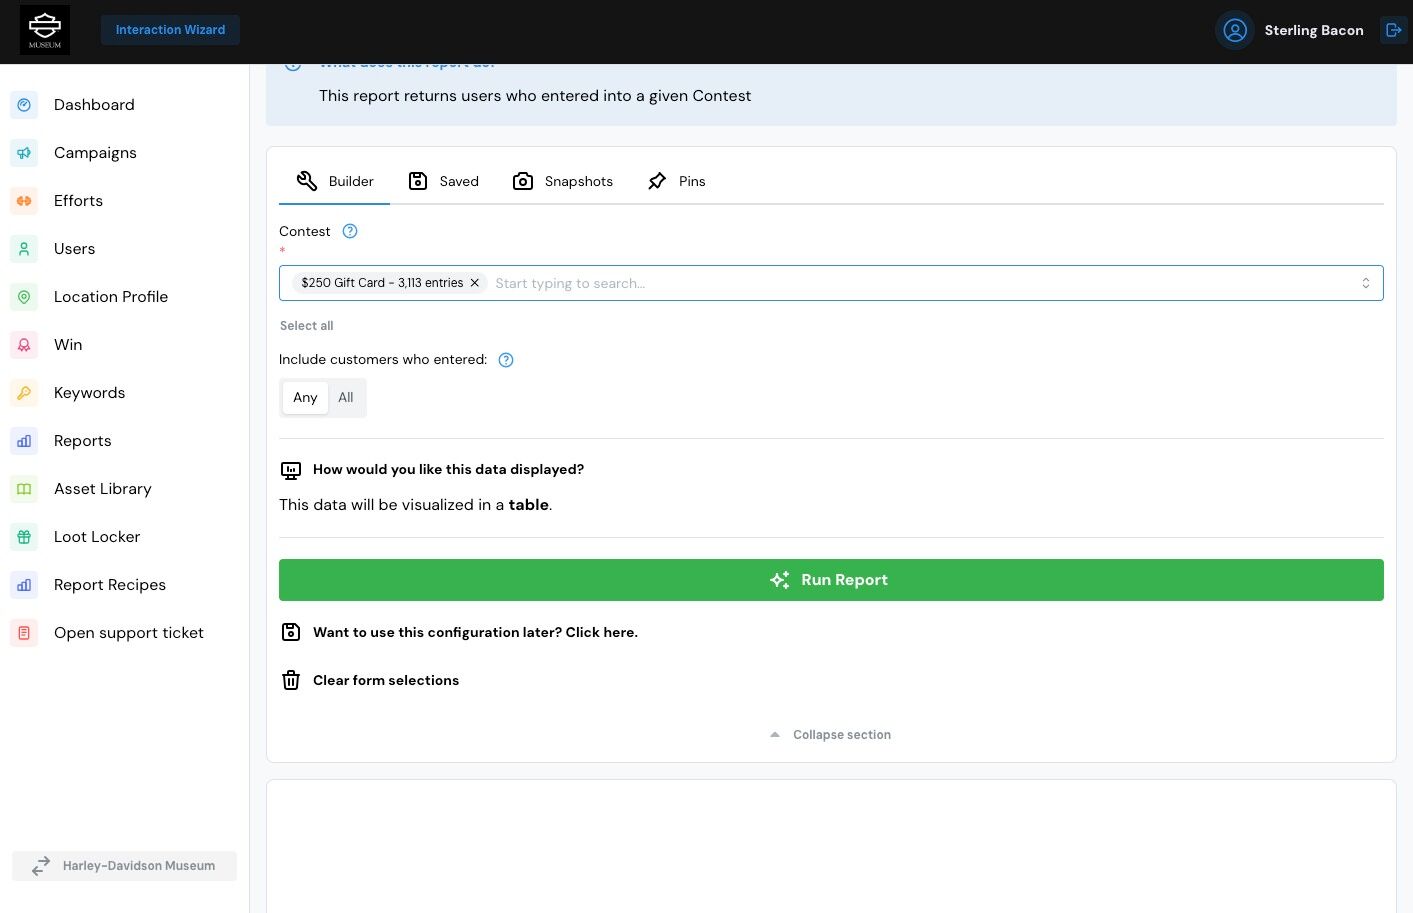Screen dimensions: 1413x913
Task: Collapse section using the bottom expander
Action: [830, 735]
